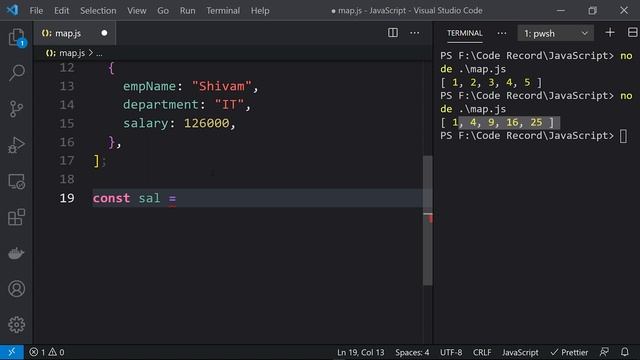The width and height of the screenshot is (640, 360).
Task: Open the Terminal menu
Action: pos(223,10)
